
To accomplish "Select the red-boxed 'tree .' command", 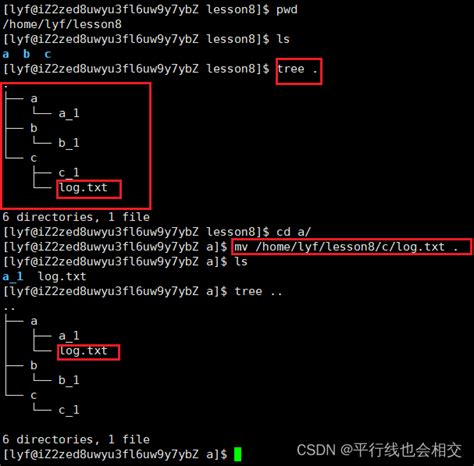I will pos(299,71).
